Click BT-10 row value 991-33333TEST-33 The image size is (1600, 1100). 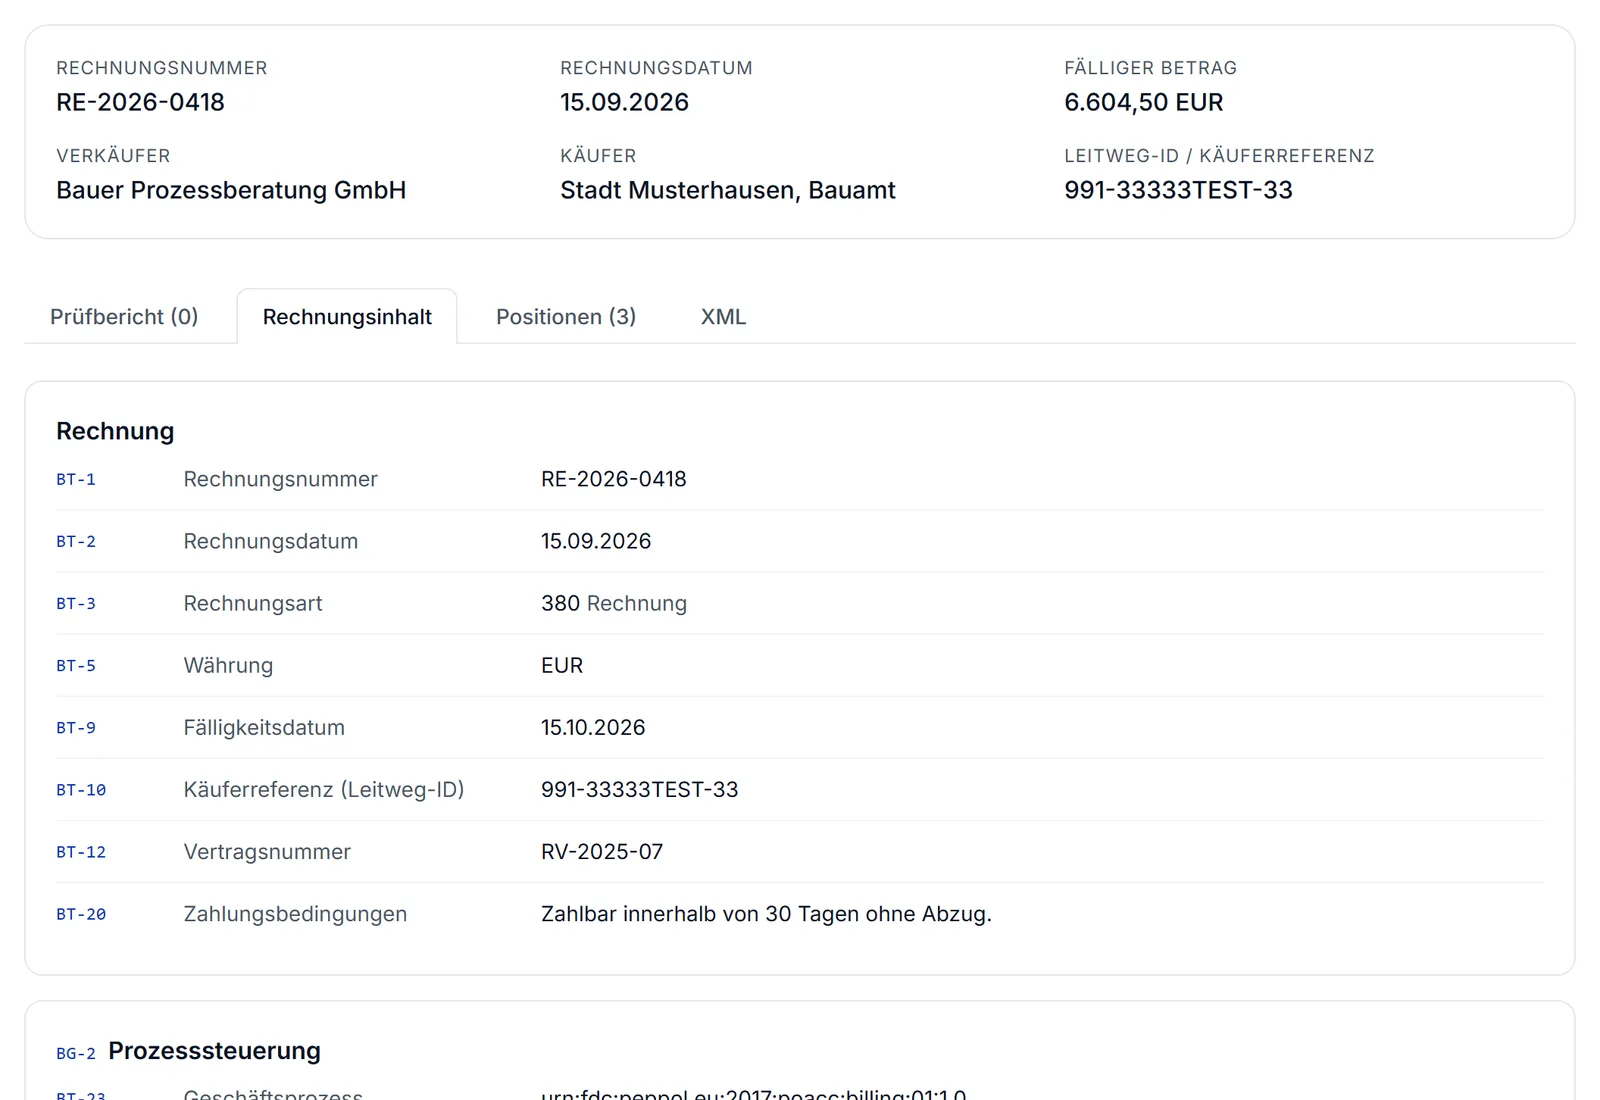coord(640,789)
